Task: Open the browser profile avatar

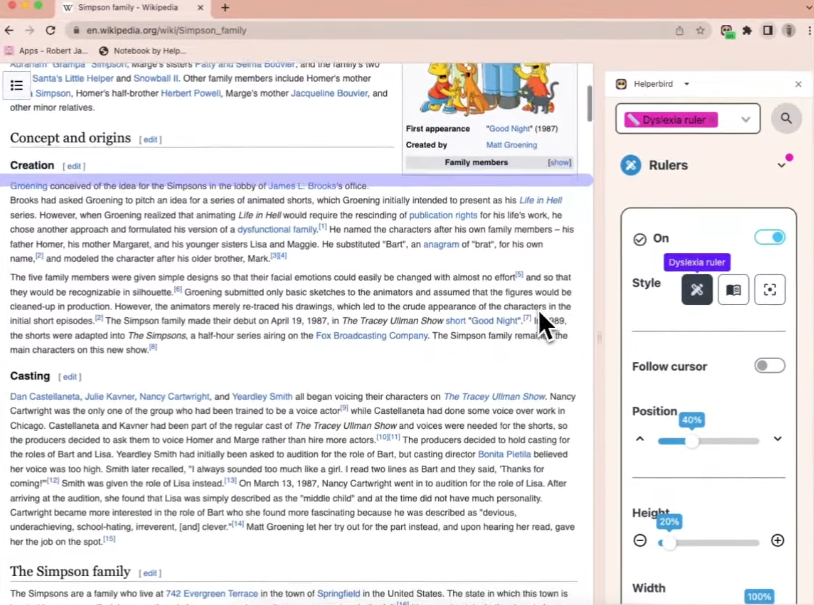Action: (x=789, y=30)
